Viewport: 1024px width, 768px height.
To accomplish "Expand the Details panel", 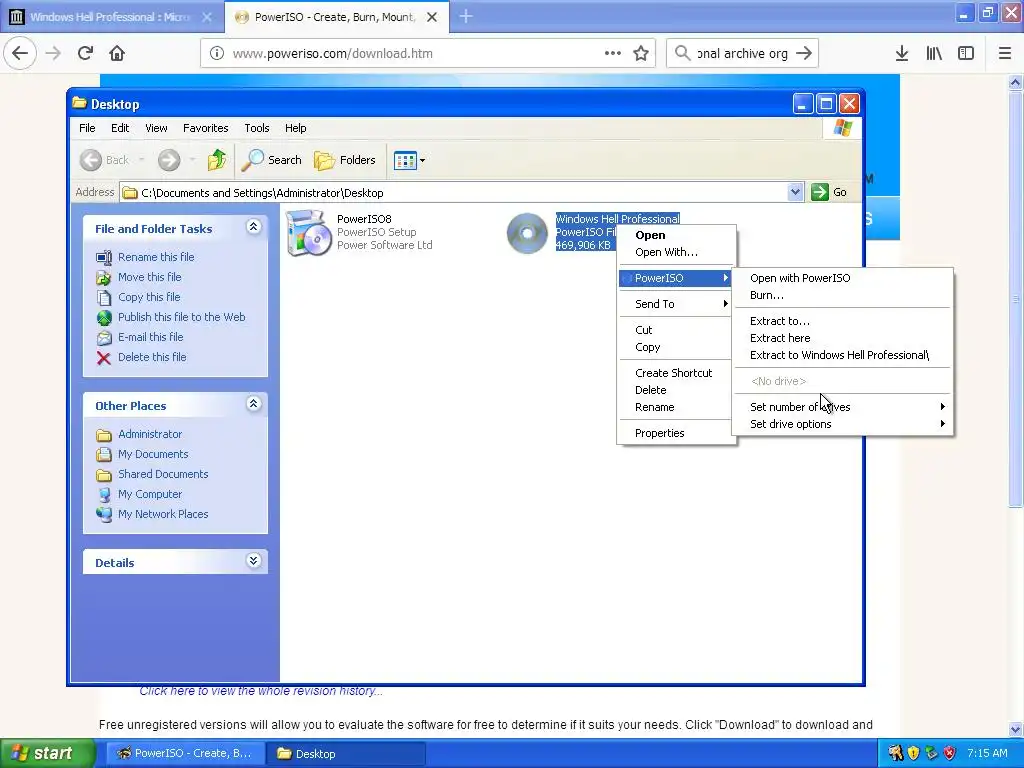I will (254, 561).
